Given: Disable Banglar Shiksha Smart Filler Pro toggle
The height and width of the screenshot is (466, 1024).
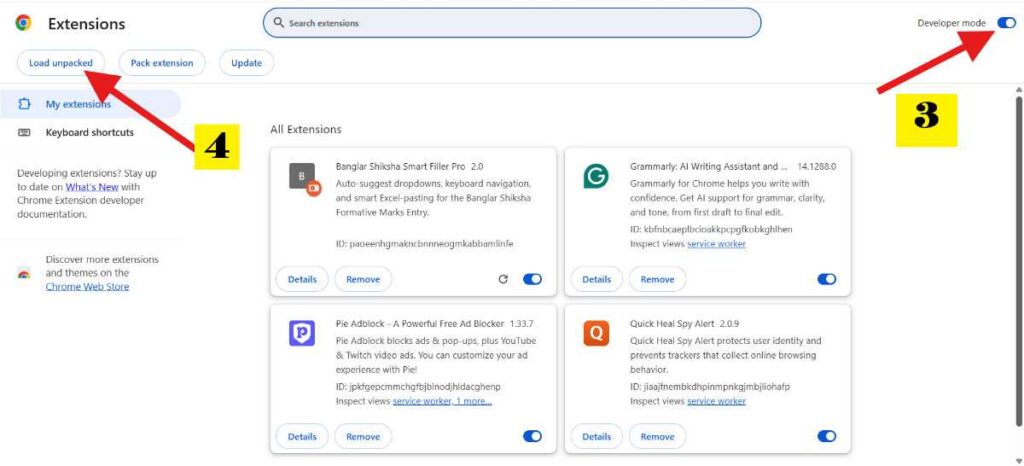Looking at the screenshot, I should 532,279.
